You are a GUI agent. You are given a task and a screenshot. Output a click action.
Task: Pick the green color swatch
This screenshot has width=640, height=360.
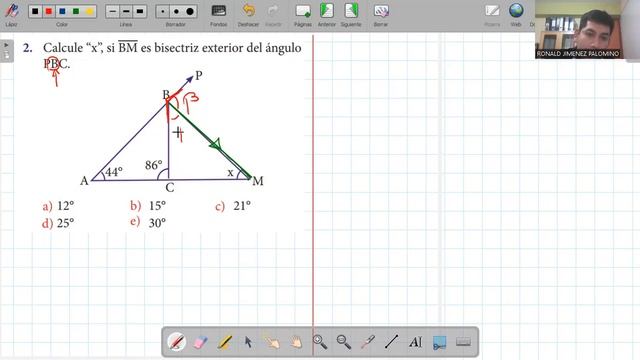point(76,11)
